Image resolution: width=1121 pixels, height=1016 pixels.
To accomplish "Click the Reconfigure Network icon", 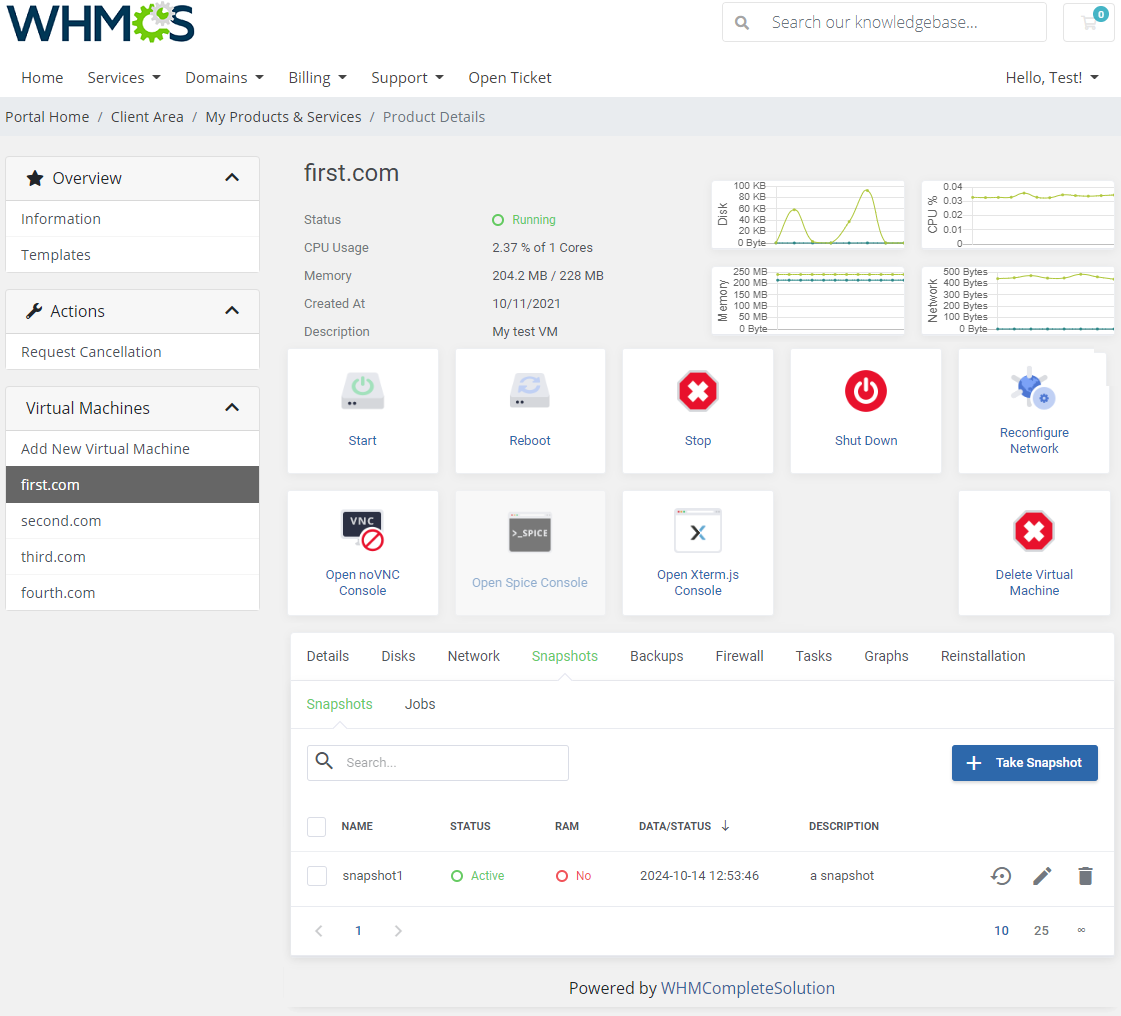I will (x=1034, y=388).
